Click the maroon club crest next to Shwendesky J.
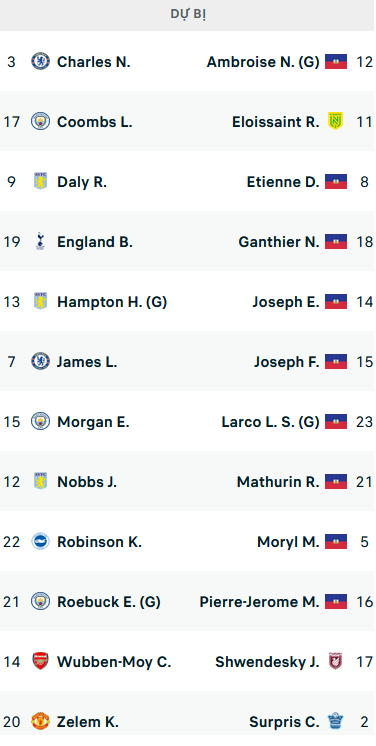 click(x=336, y=661)
